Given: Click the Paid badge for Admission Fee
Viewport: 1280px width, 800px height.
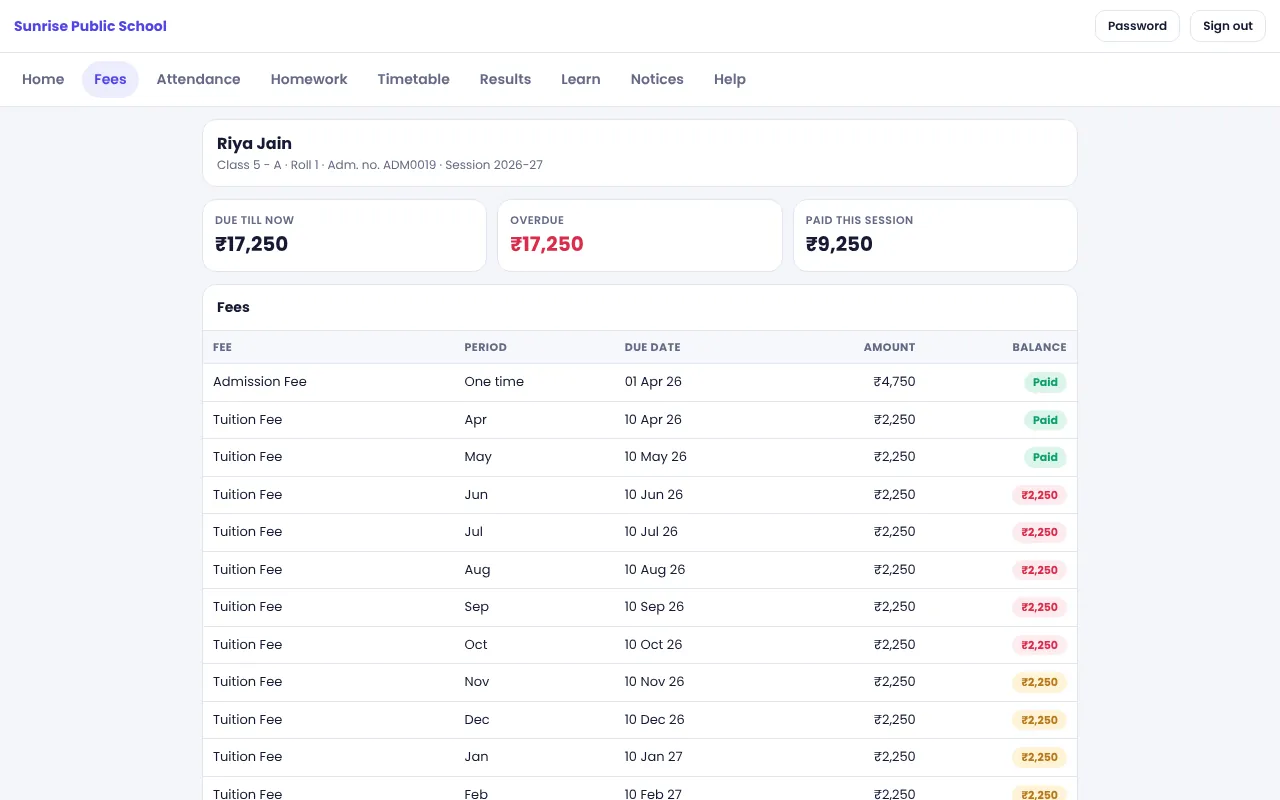Looking at the screenshot, I should (1045, 382).
